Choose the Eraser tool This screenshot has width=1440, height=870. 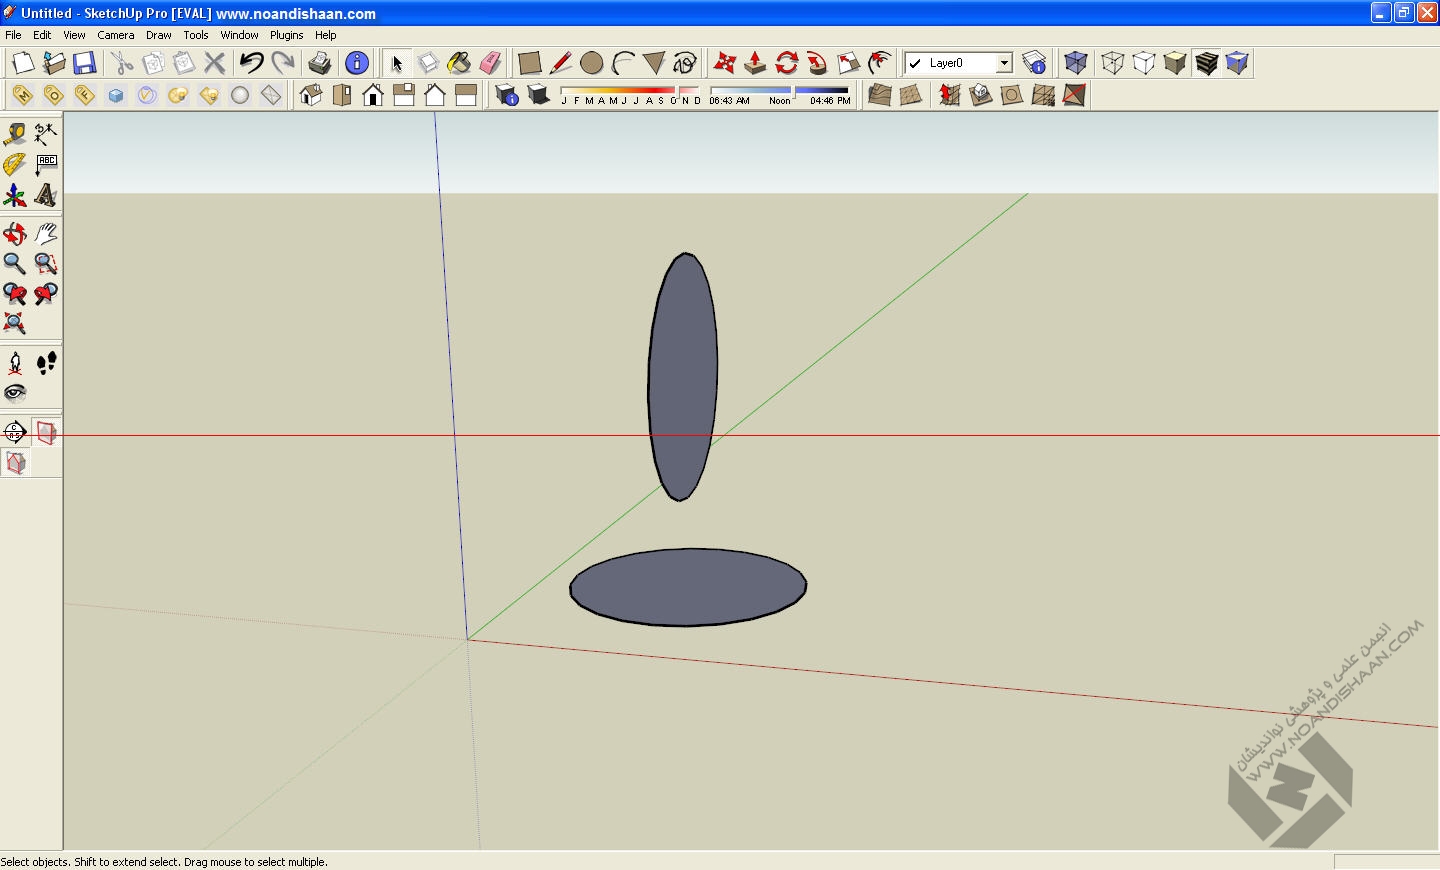click(x=490, y=63)
